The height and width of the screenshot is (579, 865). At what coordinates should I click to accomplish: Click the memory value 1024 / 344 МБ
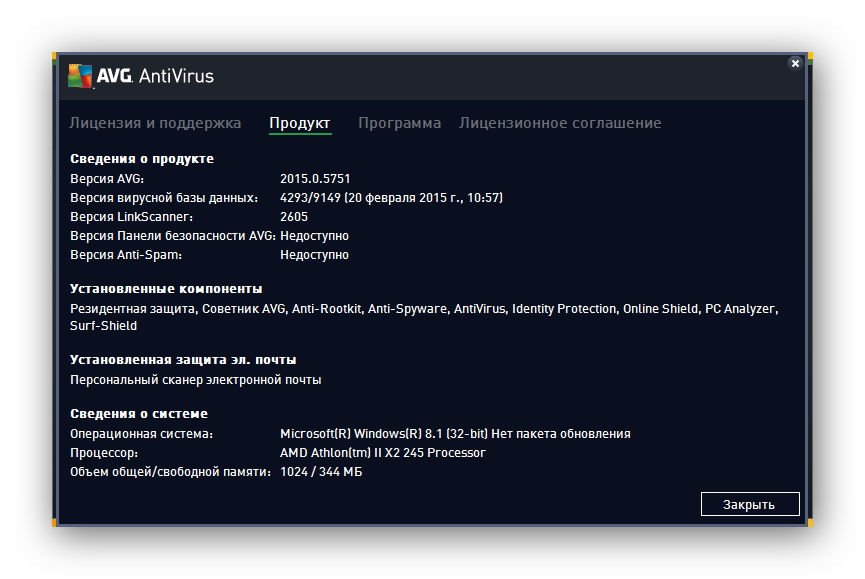321,472
